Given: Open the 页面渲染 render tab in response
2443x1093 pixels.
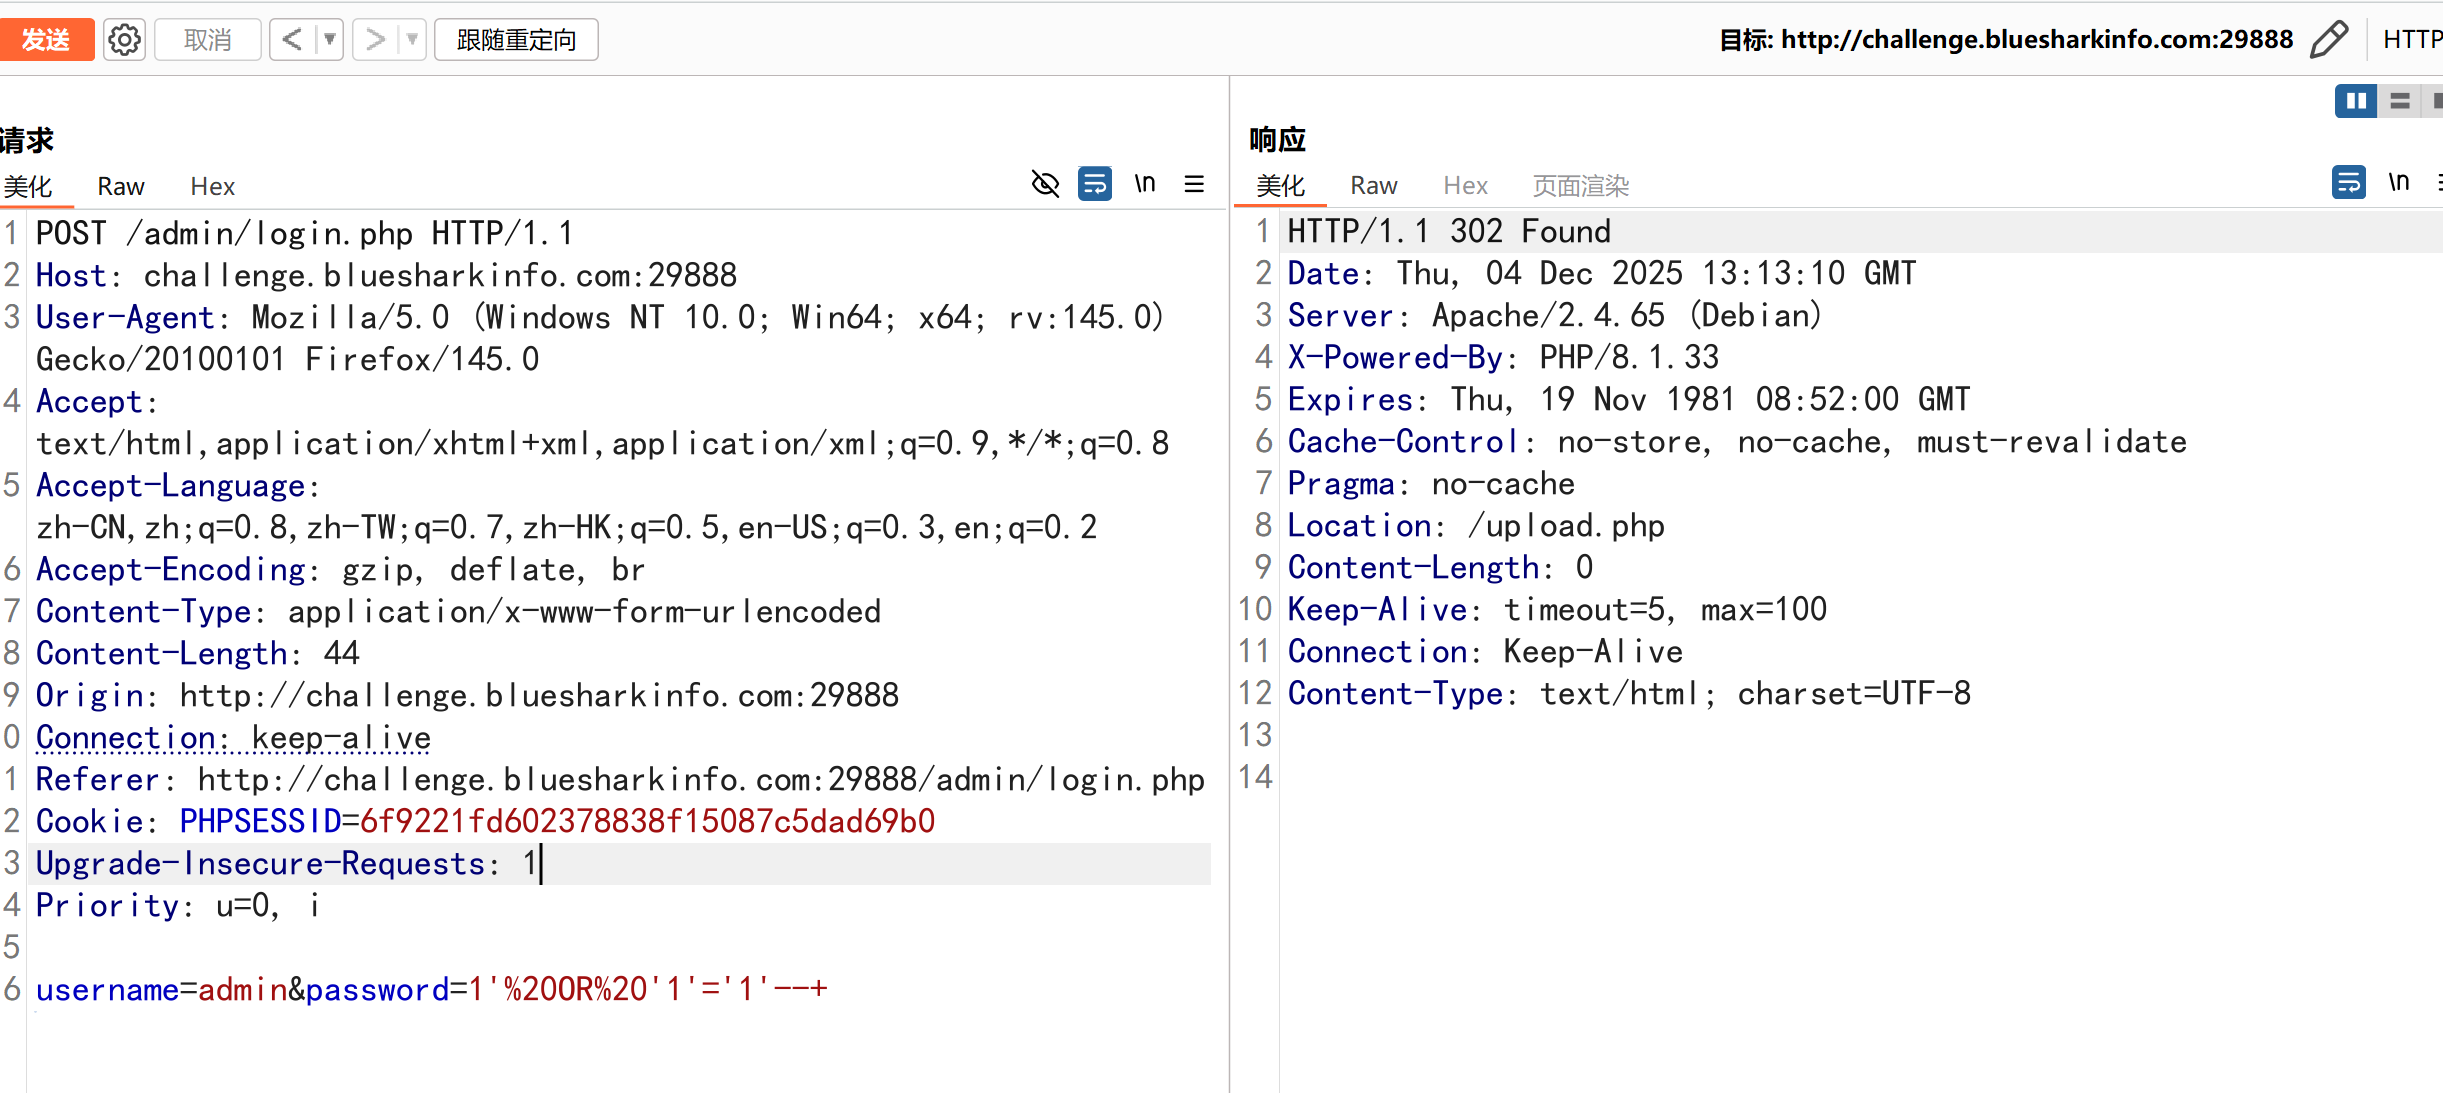Looking at the screenshot, I should [1580, 186].
